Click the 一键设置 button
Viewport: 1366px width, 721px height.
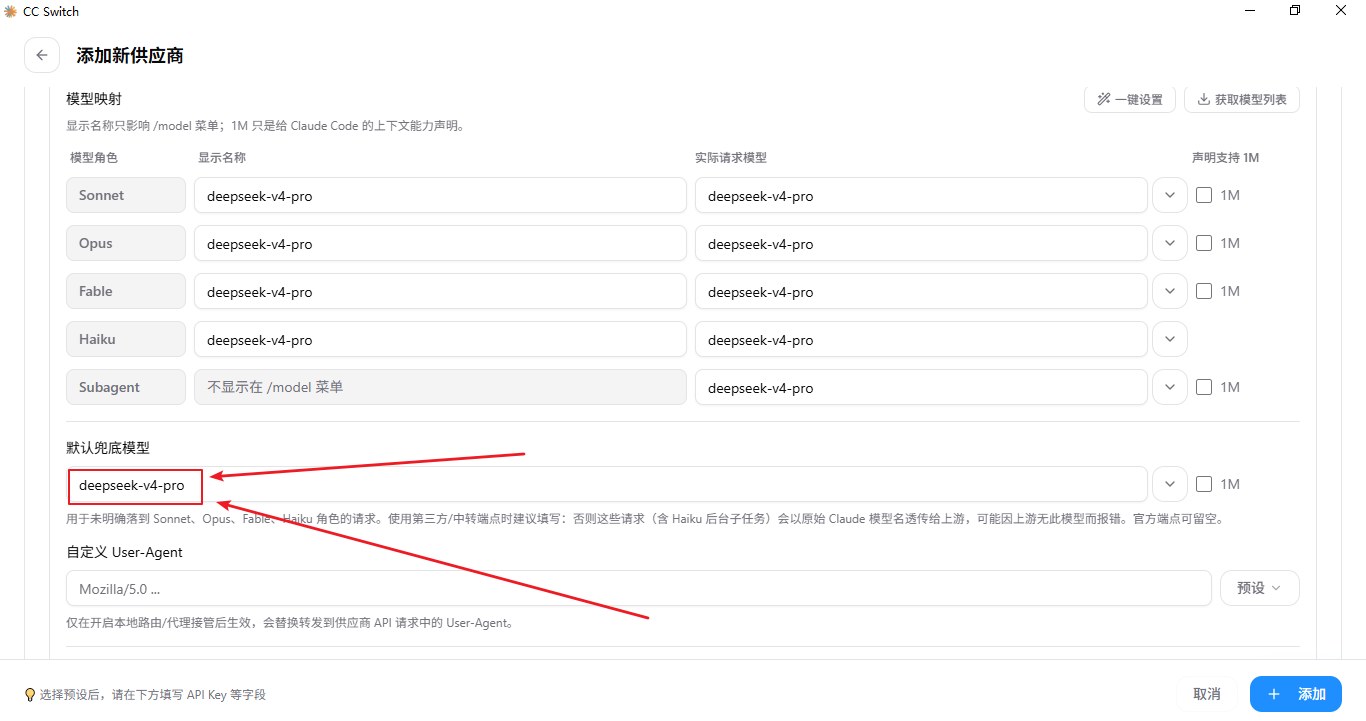pyautogui.click(x=1130, y=99)
